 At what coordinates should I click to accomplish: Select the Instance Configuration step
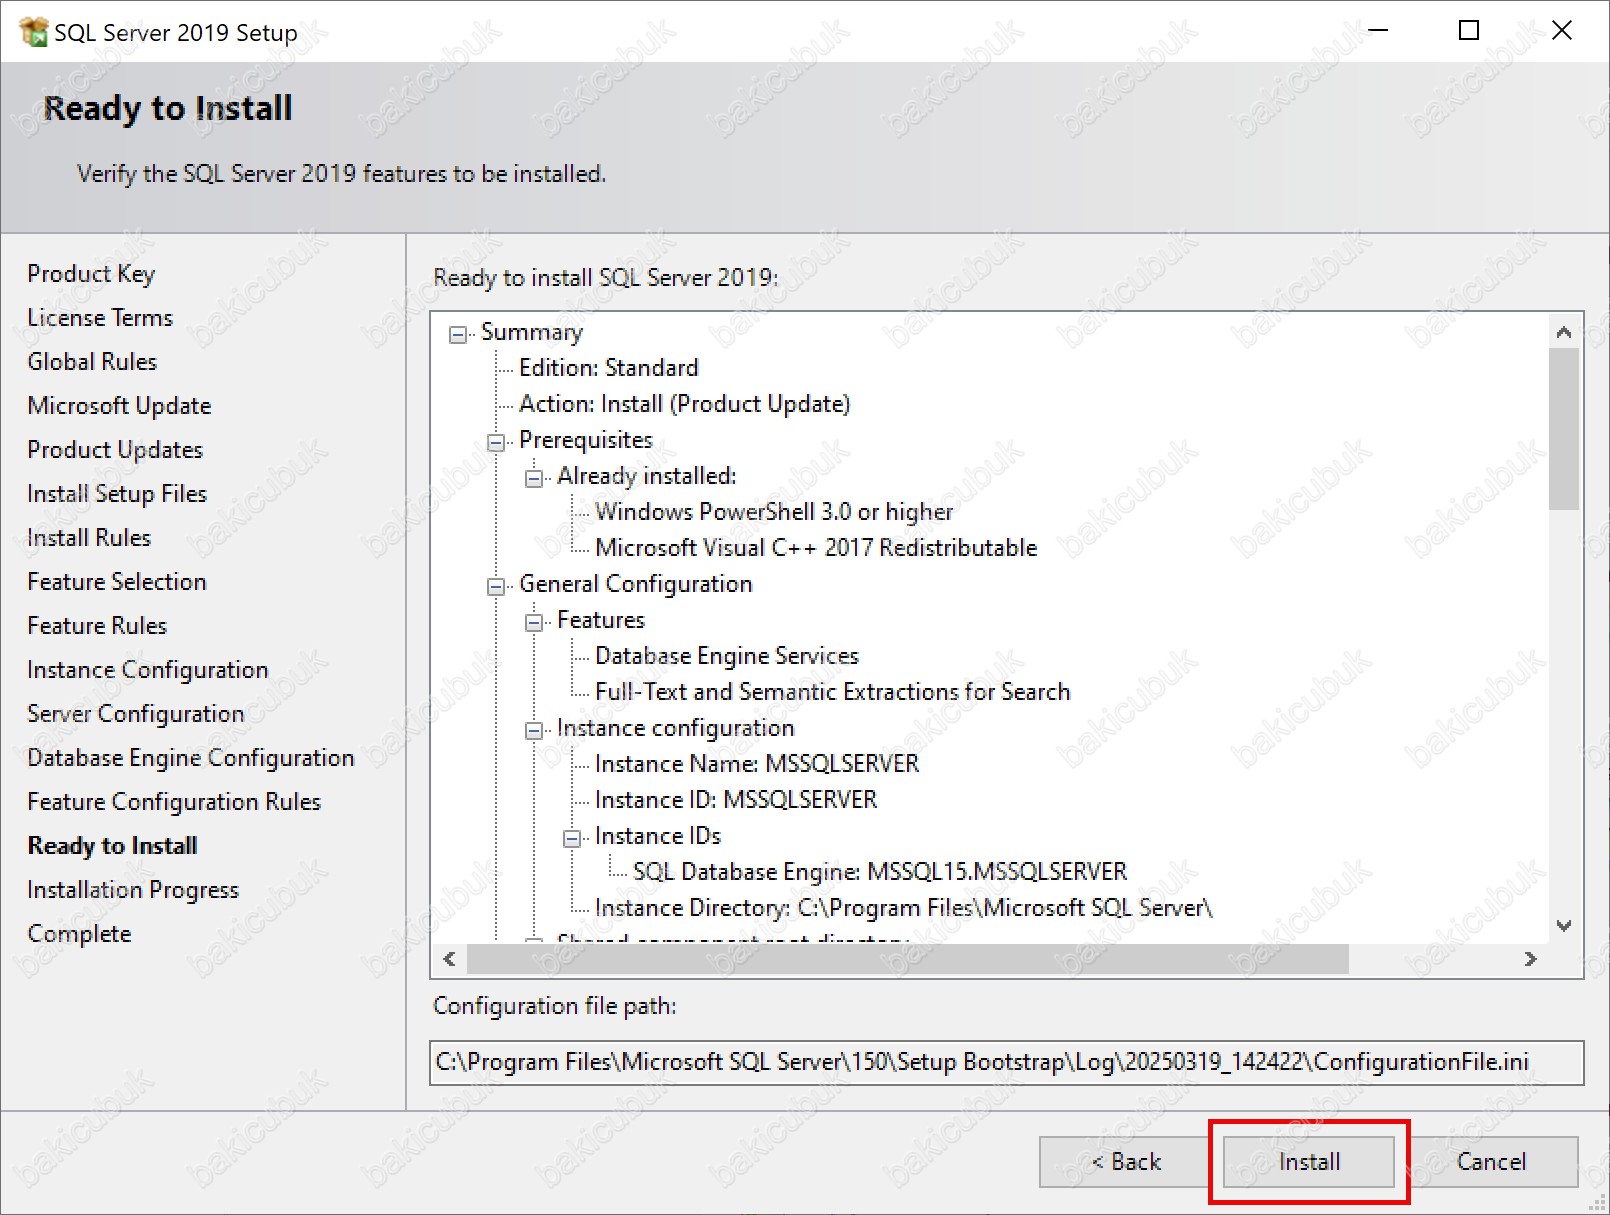(x=148, y=670)
